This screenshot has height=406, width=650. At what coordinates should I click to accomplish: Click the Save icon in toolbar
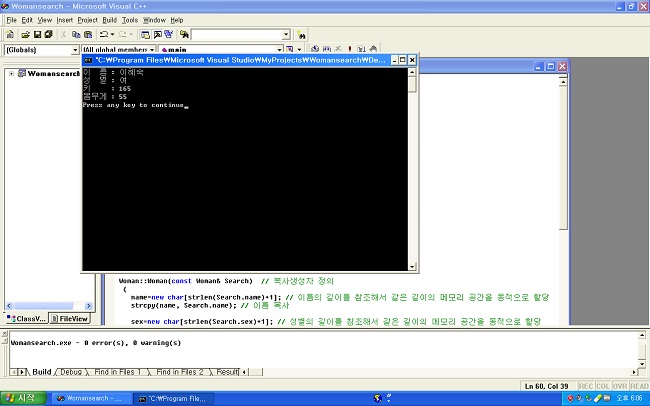[x=35, y=34]
